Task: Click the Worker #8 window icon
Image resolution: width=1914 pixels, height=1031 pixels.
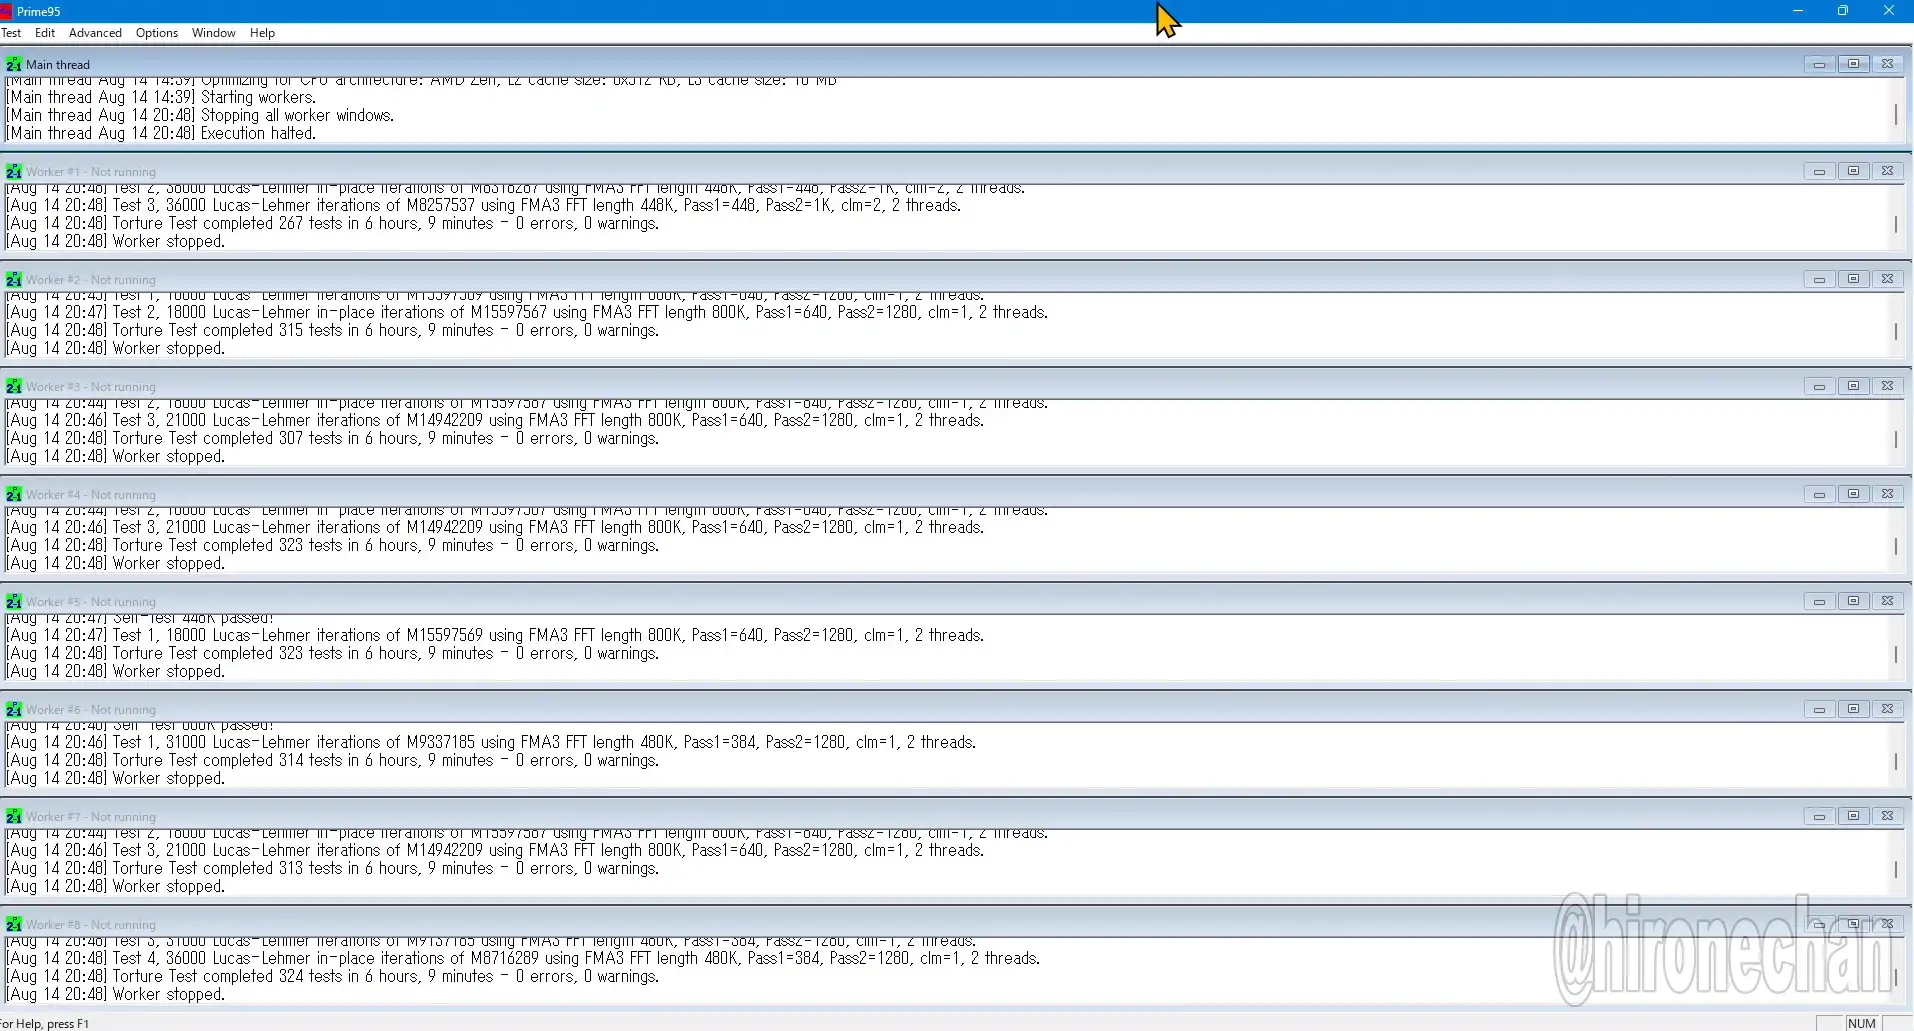Action: click(13, 925)
